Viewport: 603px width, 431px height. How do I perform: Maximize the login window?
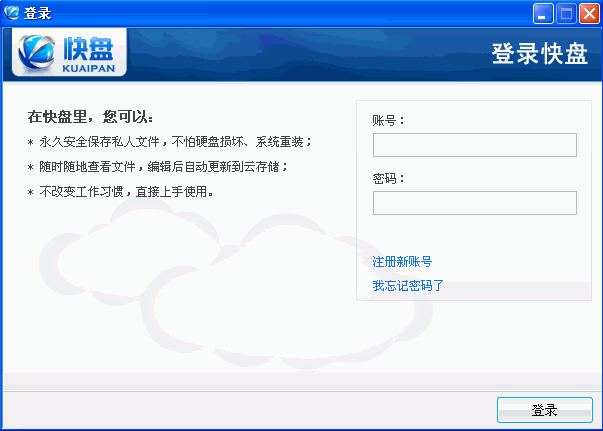pos(566,13)
